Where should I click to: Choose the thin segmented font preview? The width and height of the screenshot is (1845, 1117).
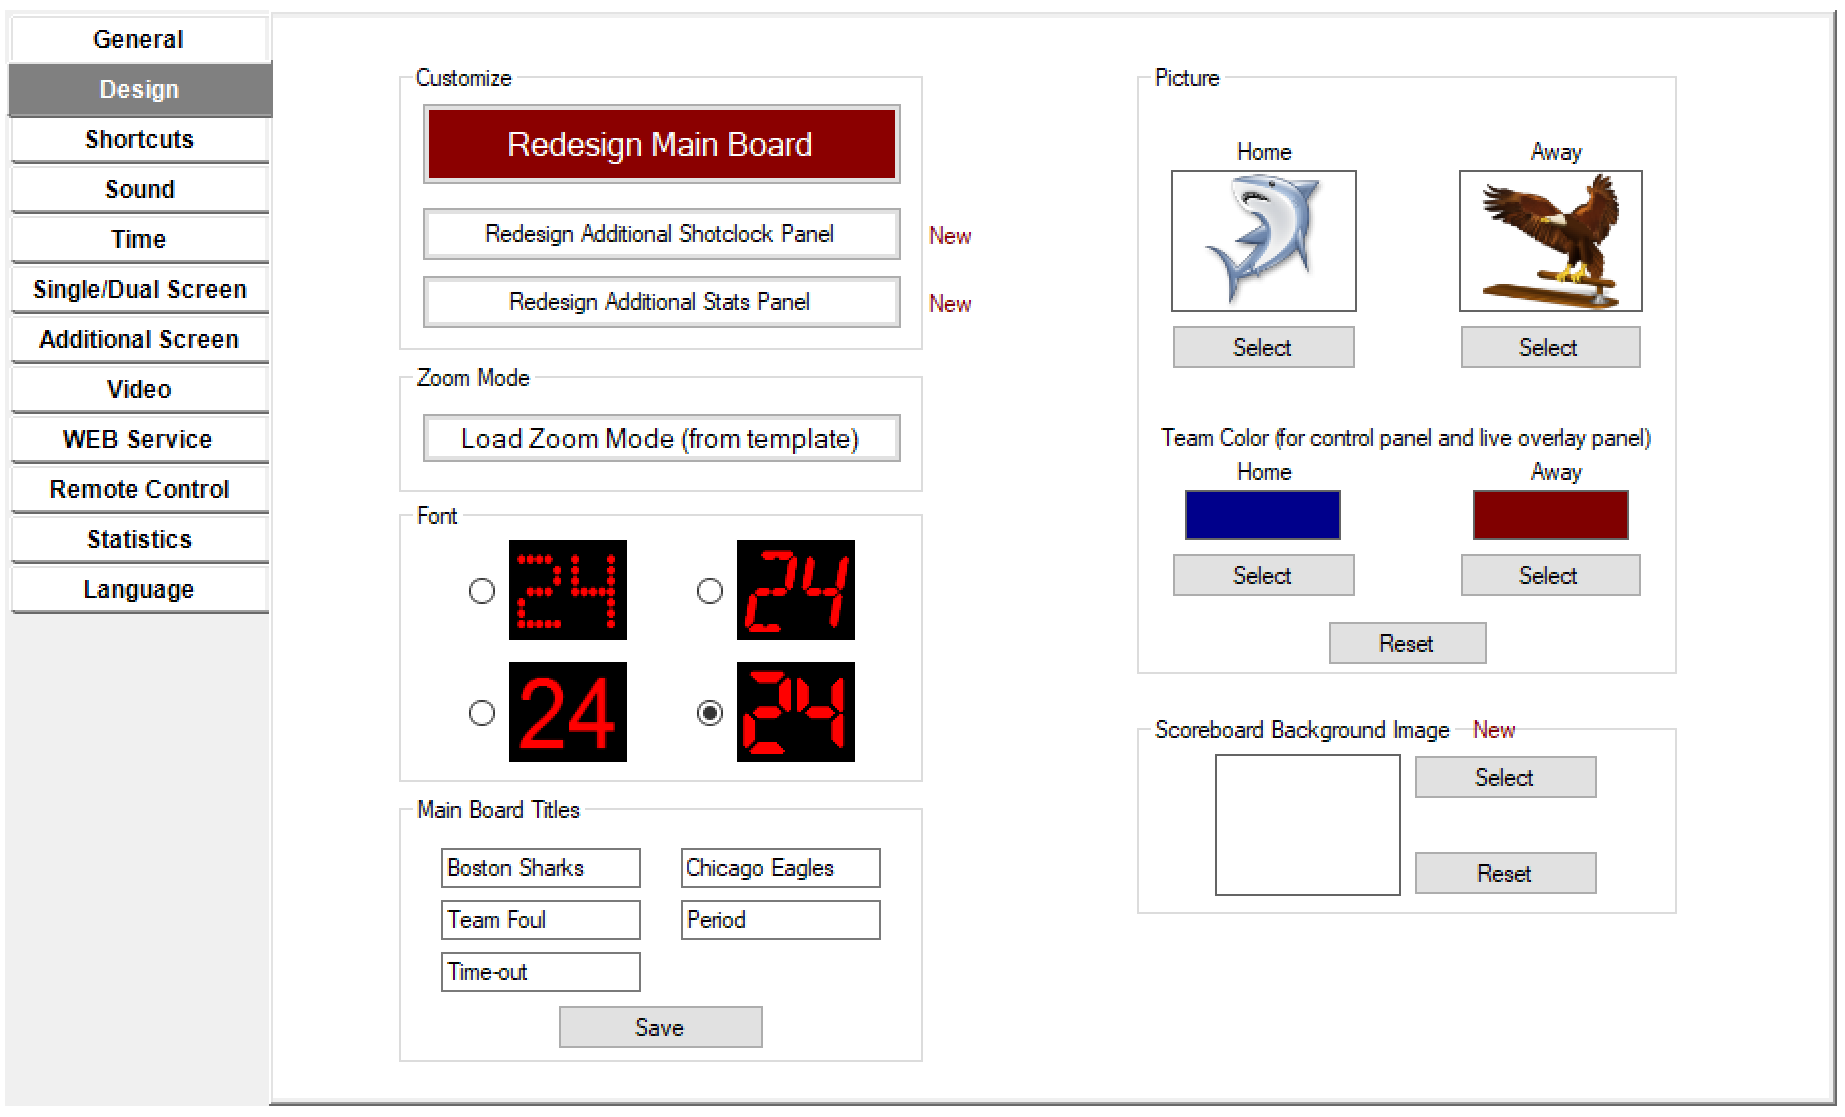pos(795,590)
